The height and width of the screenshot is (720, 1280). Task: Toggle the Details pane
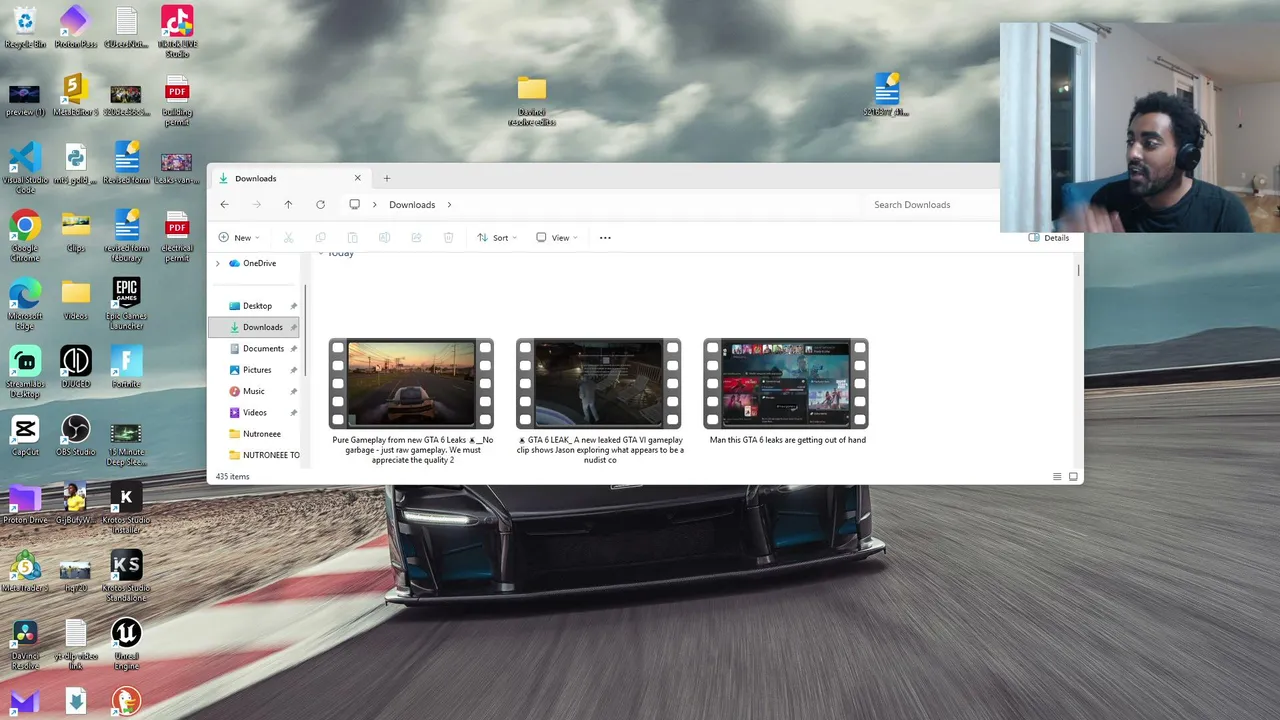1049,238
